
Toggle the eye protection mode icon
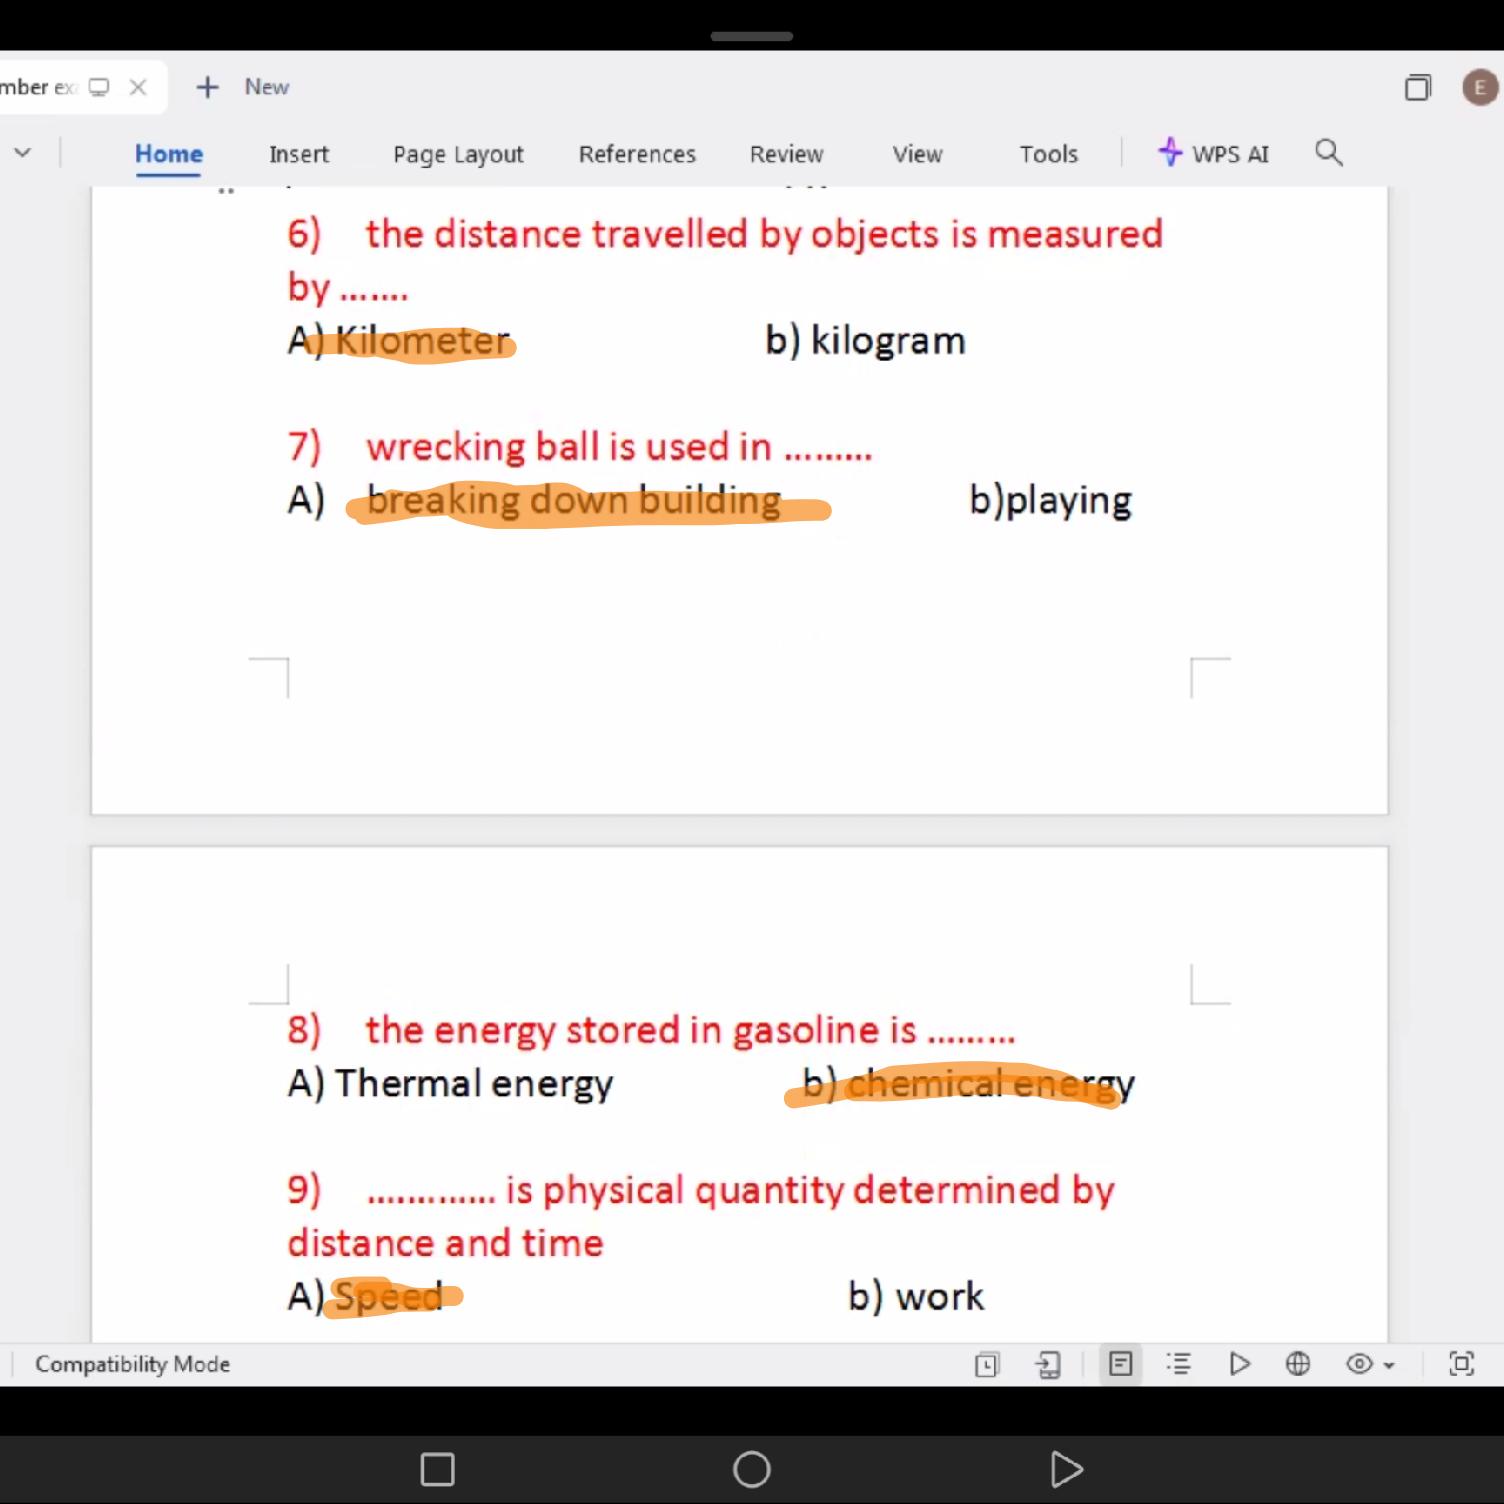(1359, 1364)
